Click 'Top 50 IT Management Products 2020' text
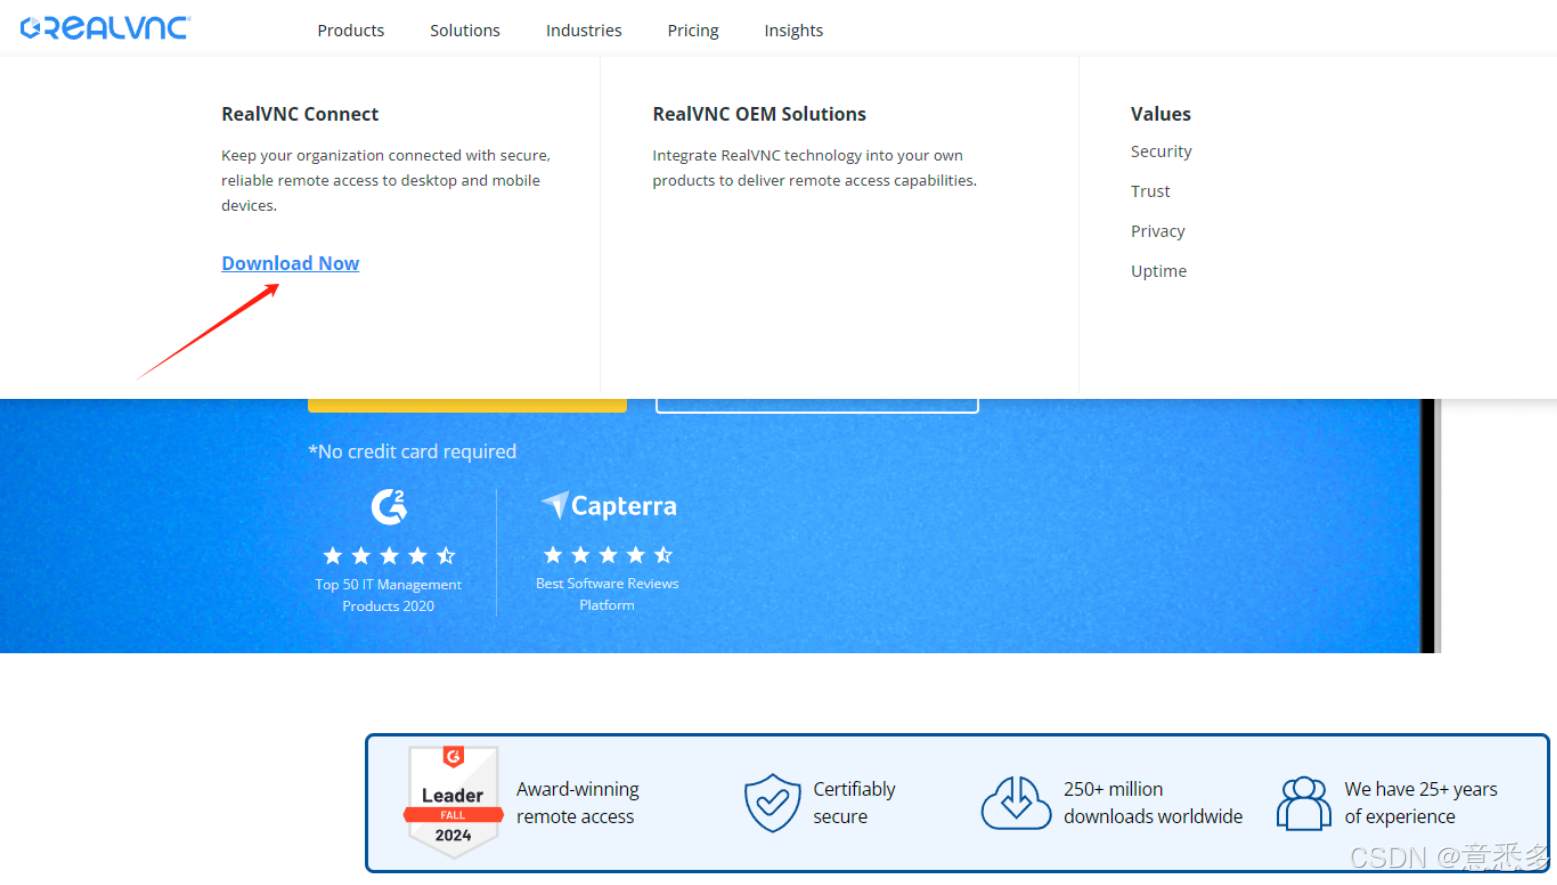 point(388,595)
